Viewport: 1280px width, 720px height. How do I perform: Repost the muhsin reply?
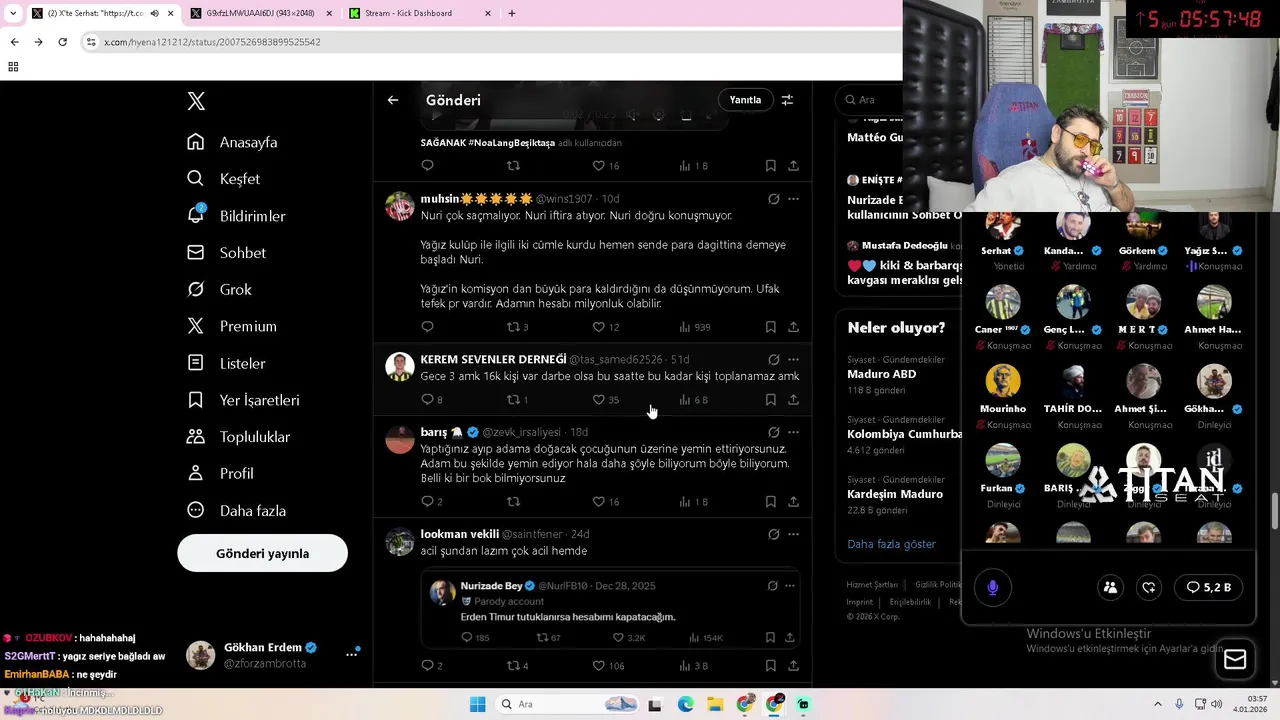coord(513,327)
